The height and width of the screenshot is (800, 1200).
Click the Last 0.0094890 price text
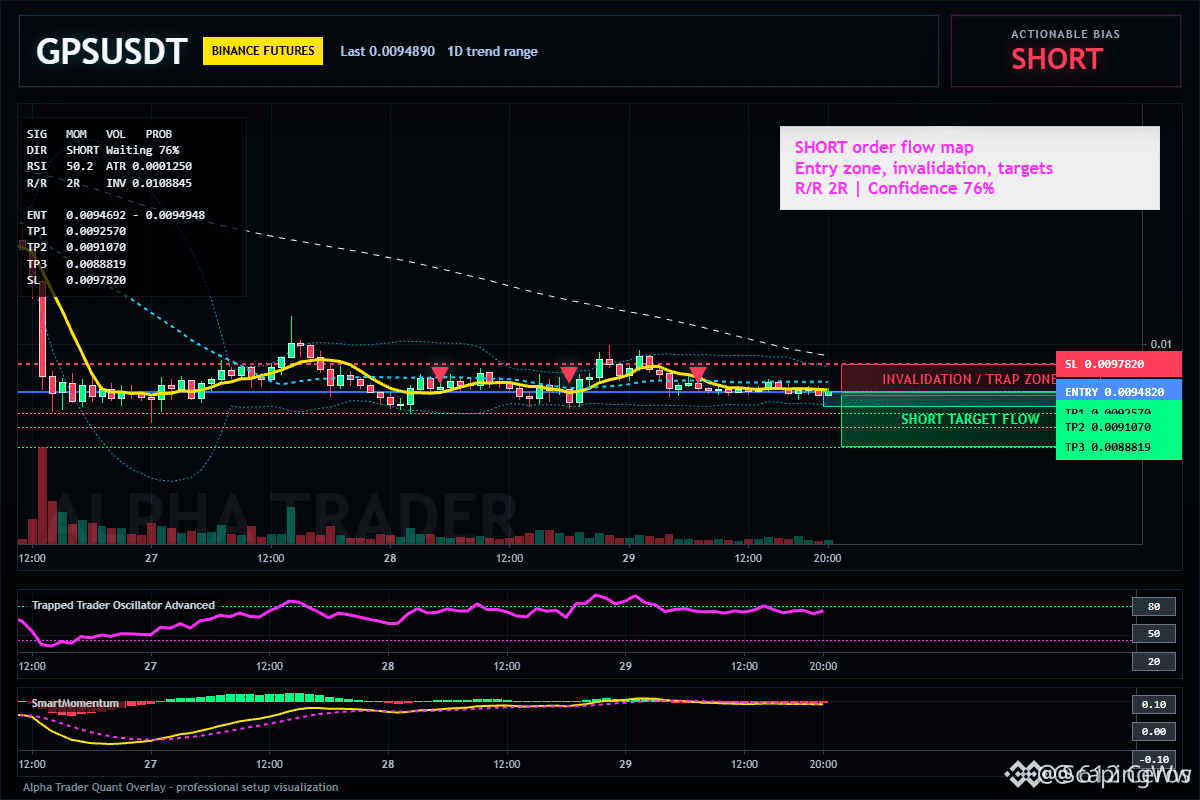pyautogui.click(x=387, y=51)
